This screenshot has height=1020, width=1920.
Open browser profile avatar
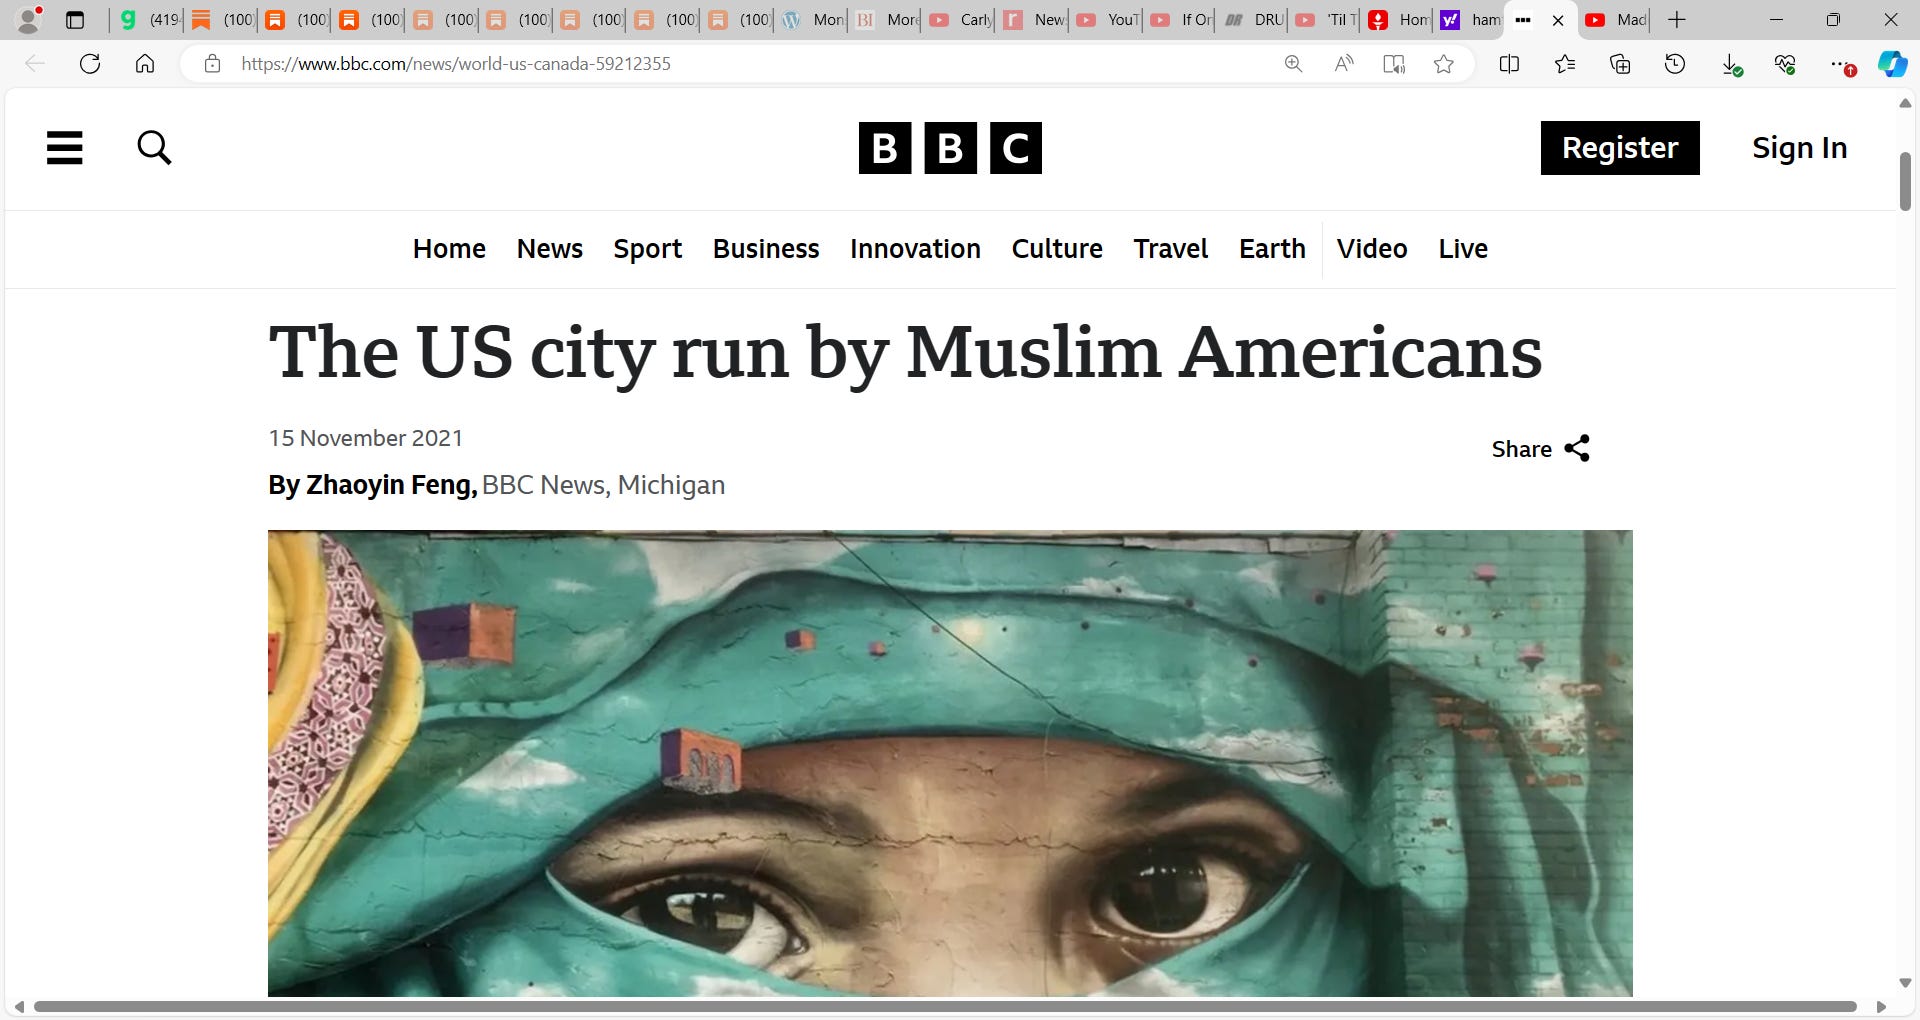coord(30,19)
